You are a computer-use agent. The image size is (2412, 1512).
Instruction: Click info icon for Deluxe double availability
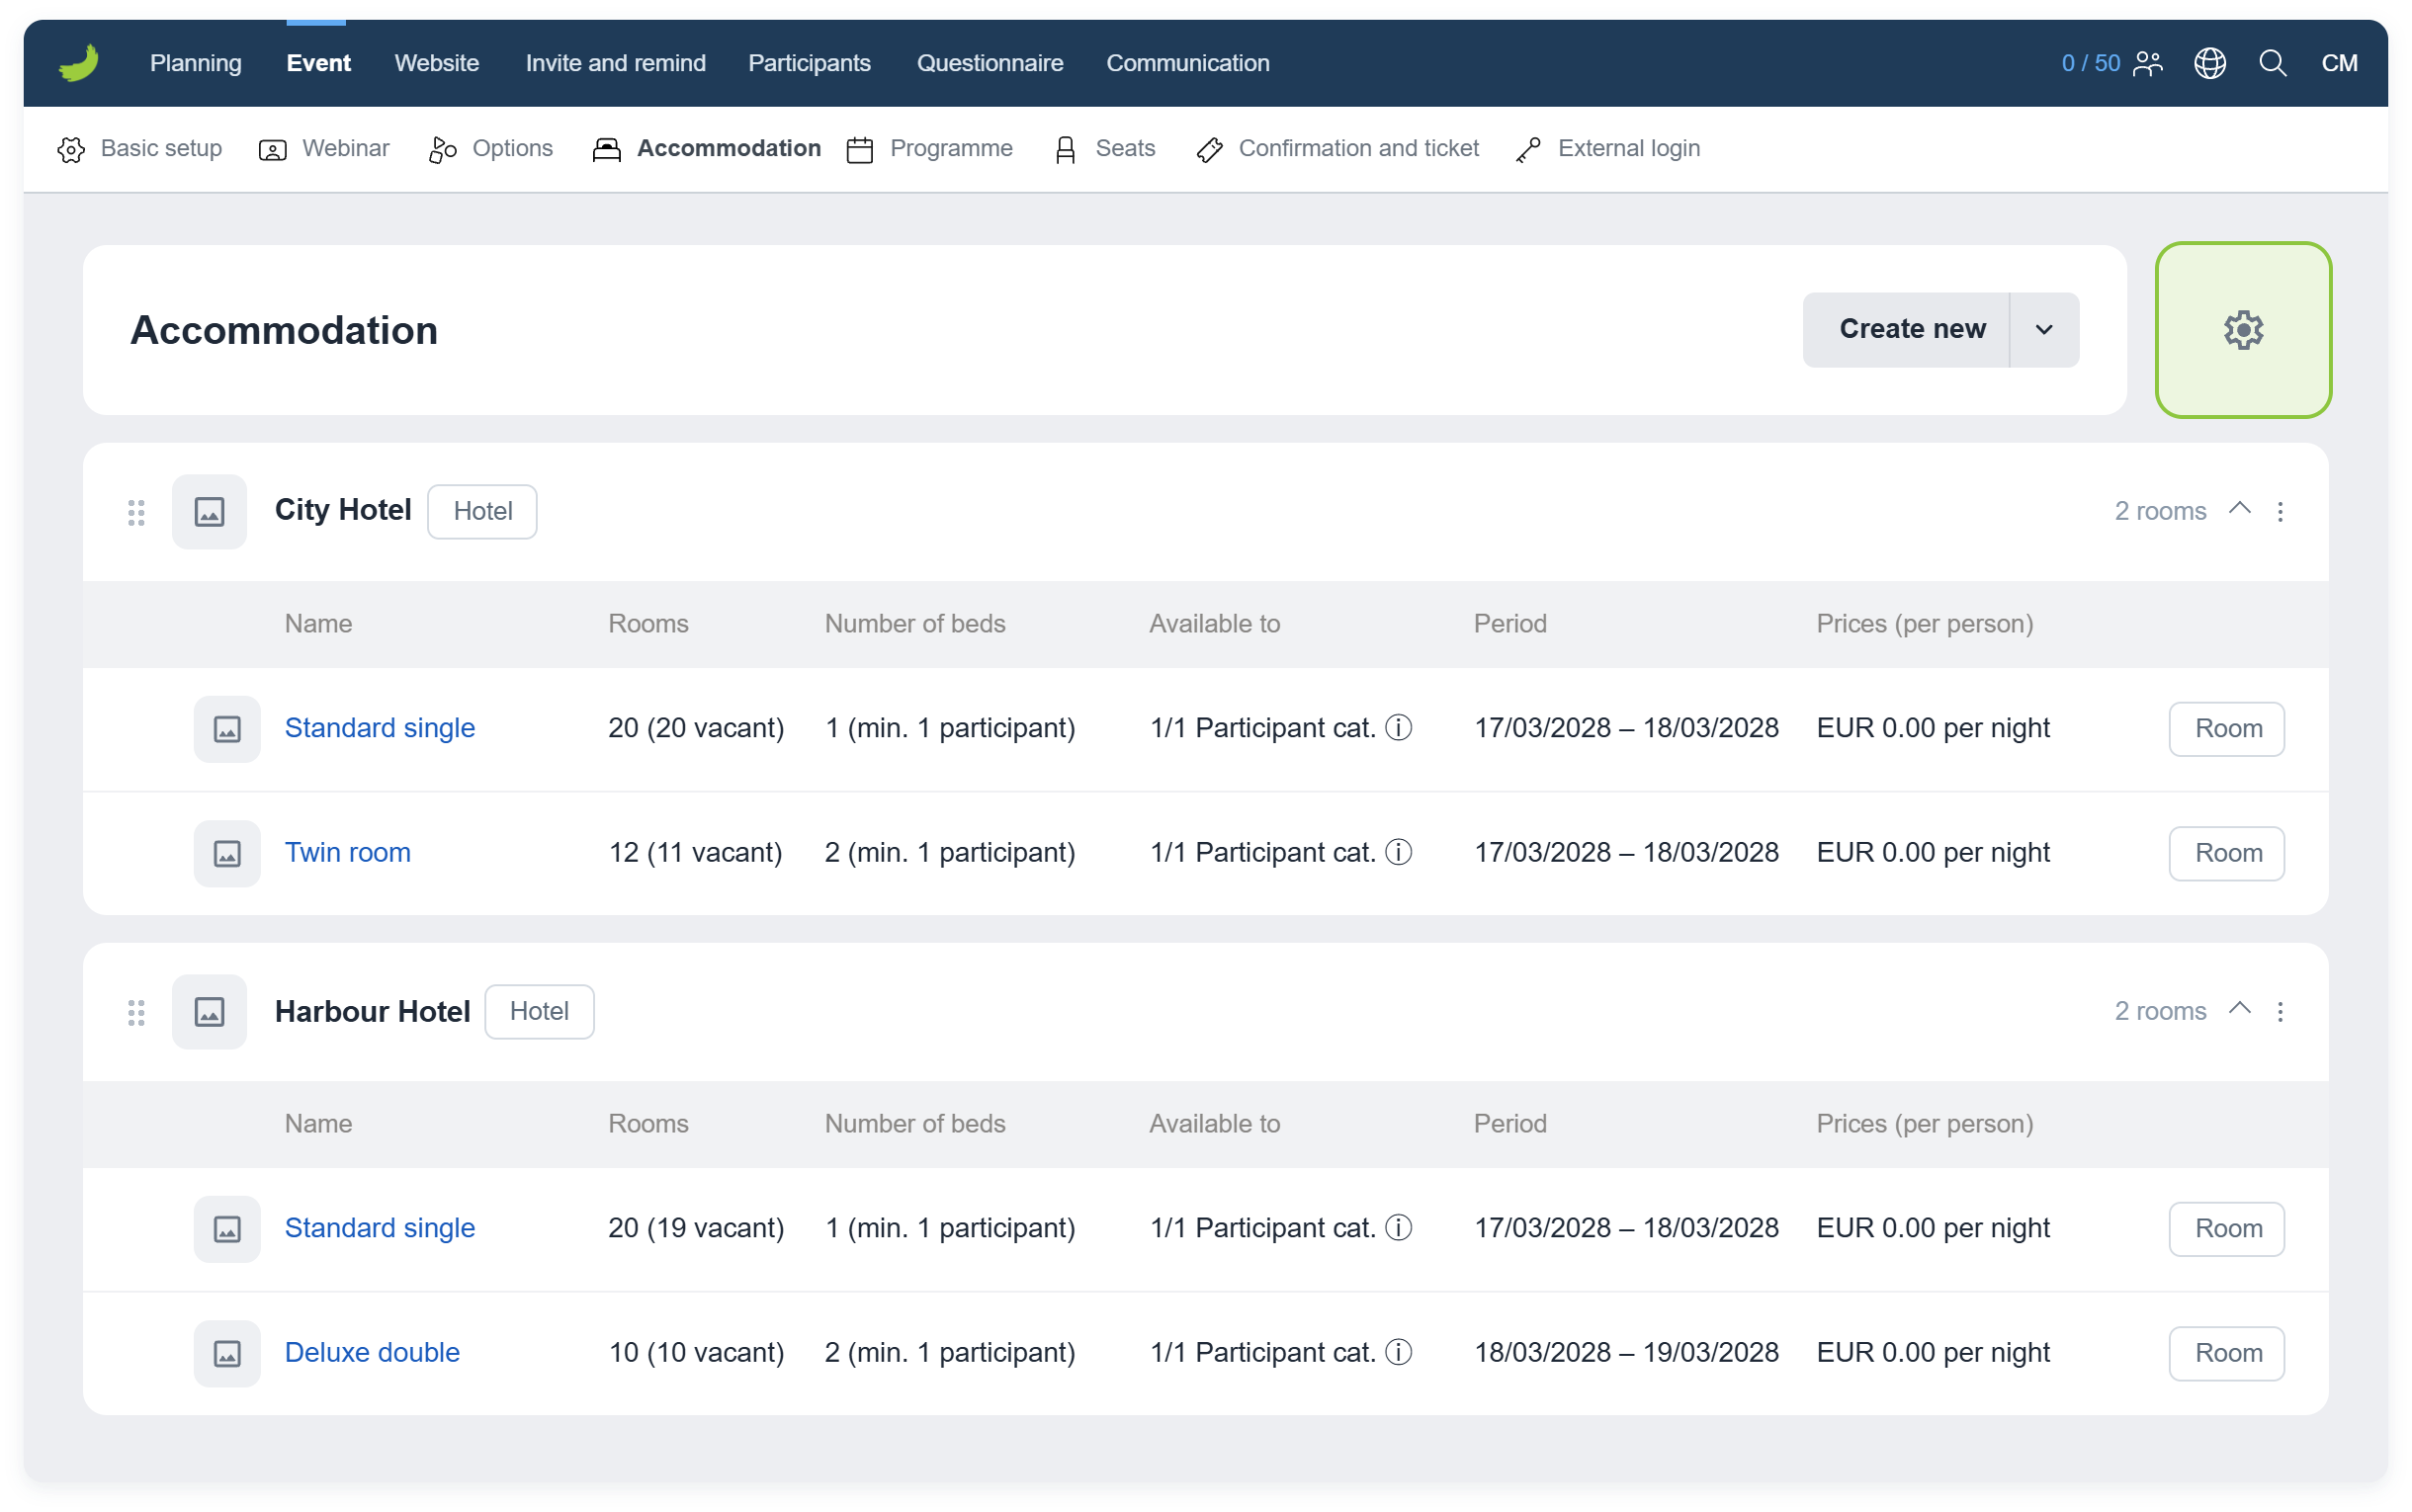click(x=1398, y=1352)
